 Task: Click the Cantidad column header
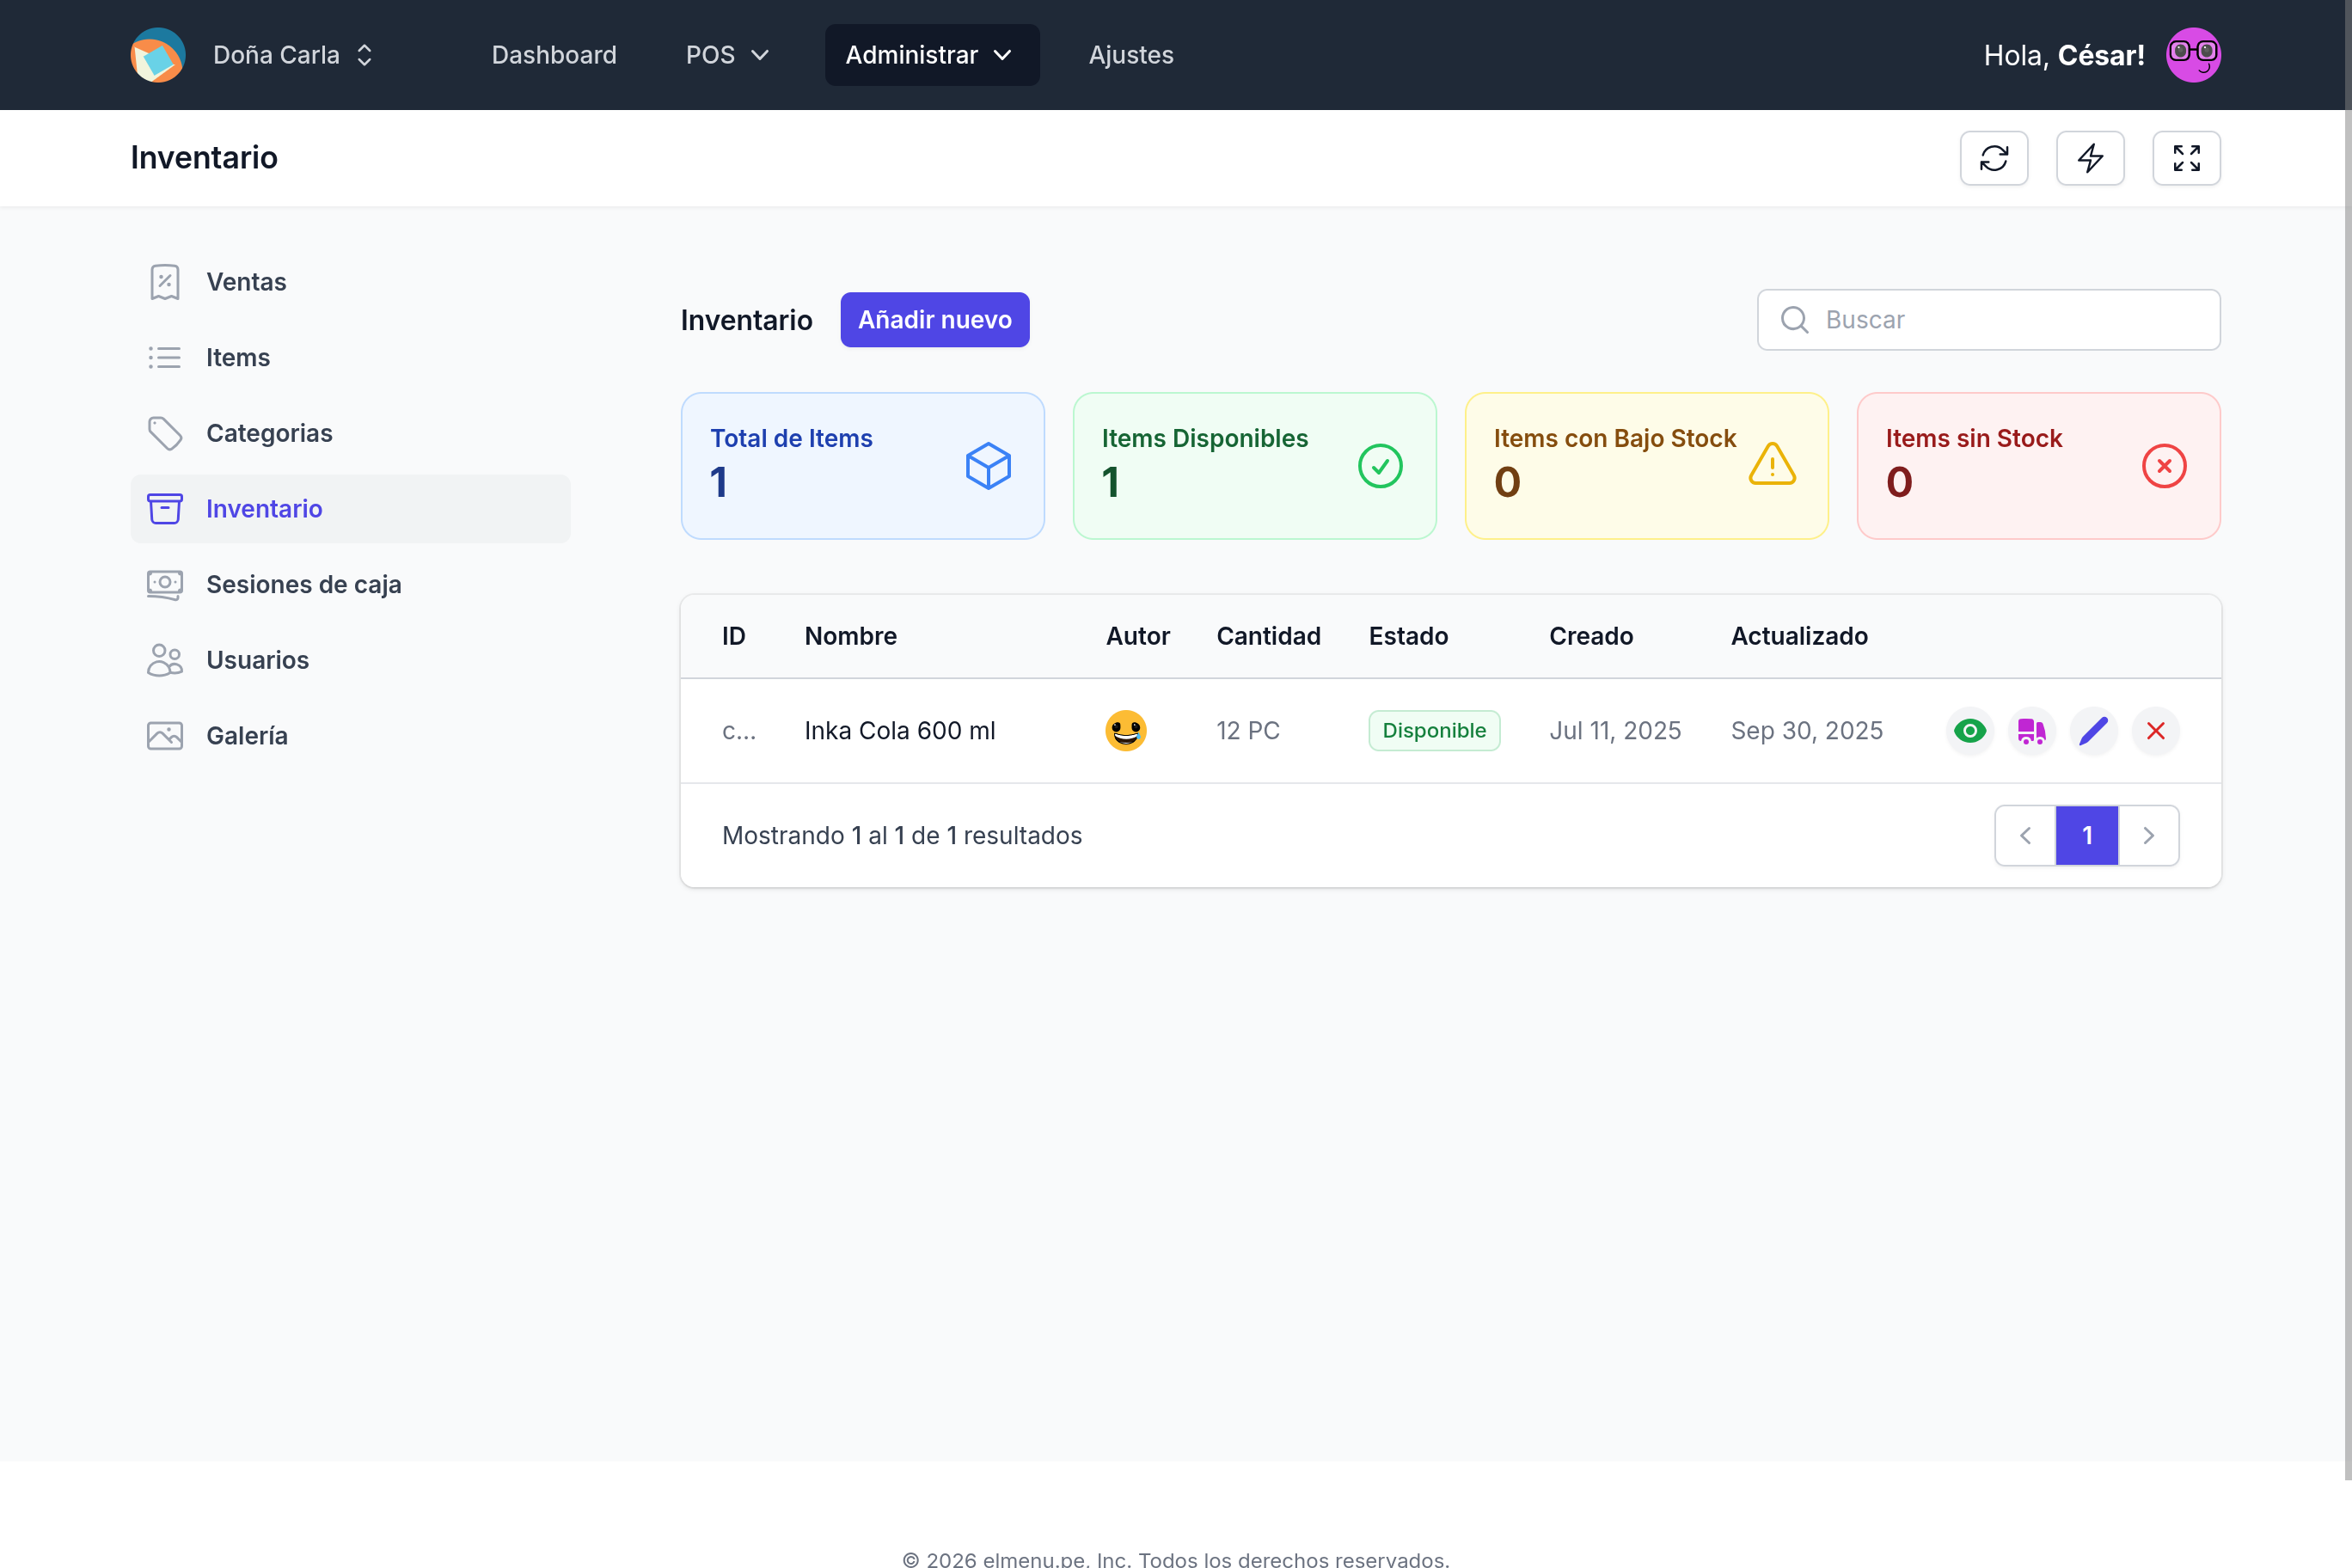[1268, 636]
